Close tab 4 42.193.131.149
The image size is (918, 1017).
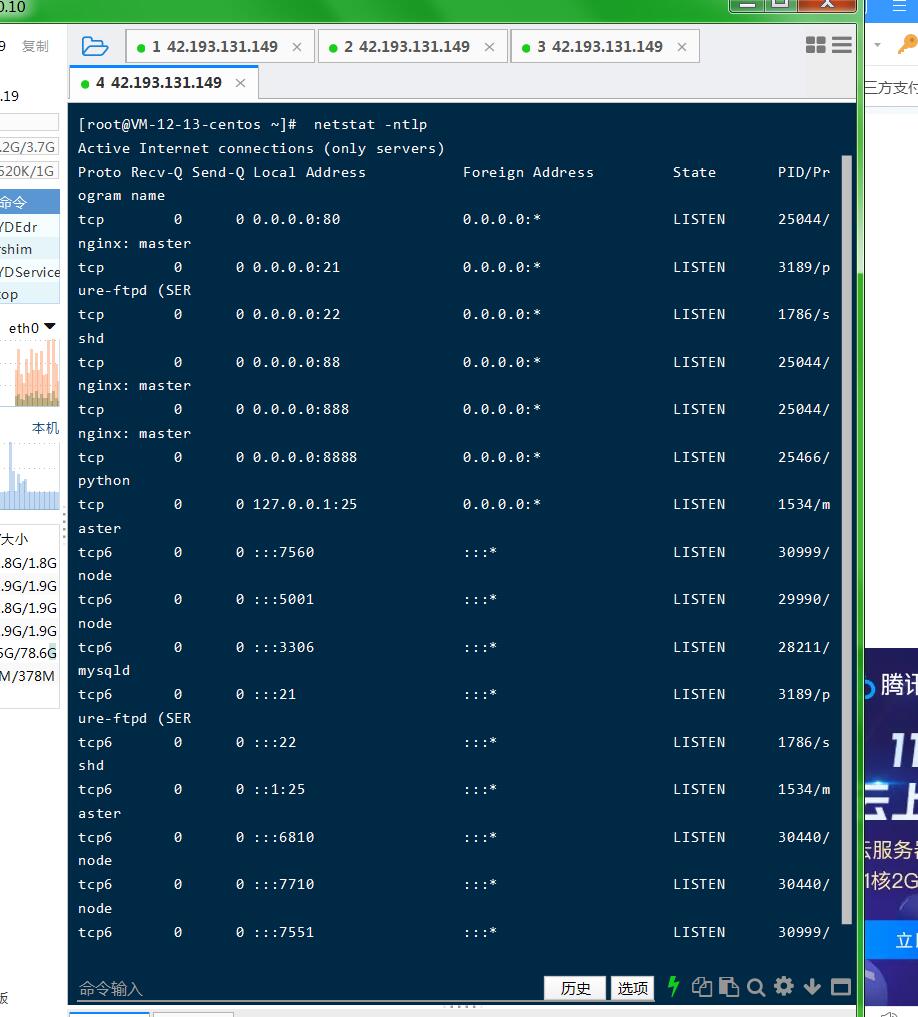pos(240,83)
